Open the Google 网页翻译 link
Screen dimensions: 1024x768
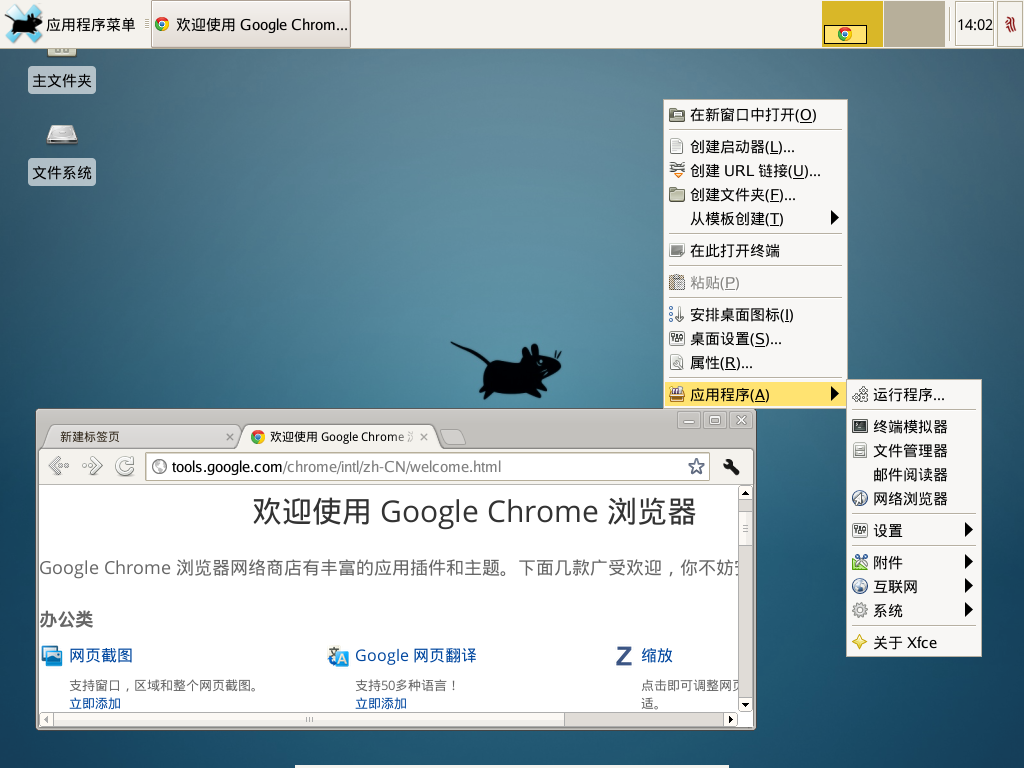click(416, 655)
